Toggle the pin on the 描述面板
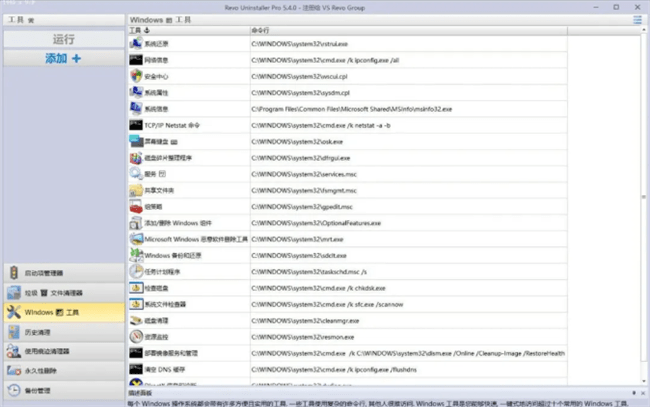650x407 pixels. point(634,393)
